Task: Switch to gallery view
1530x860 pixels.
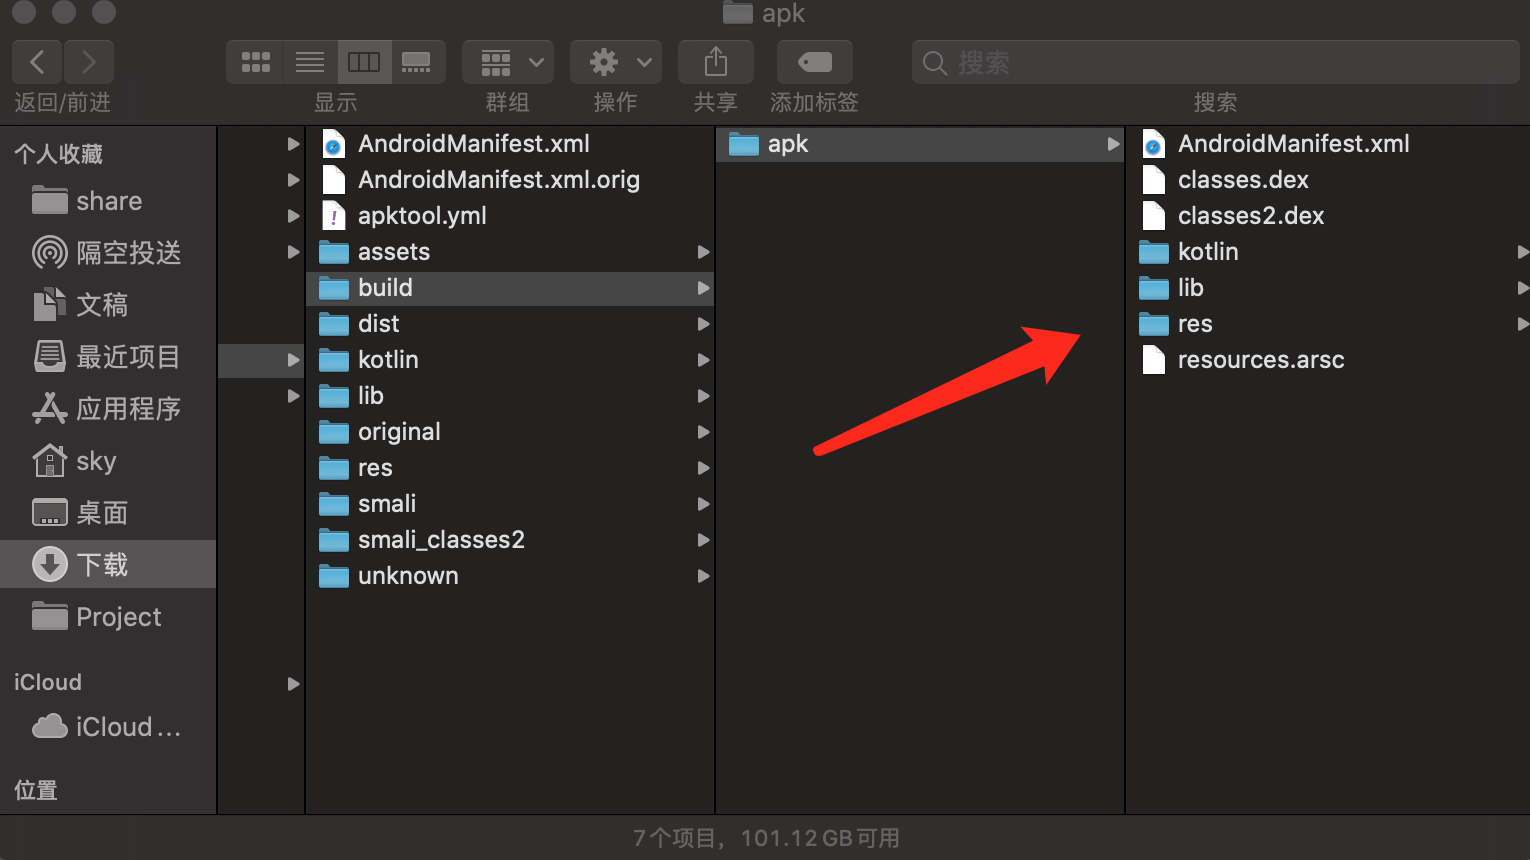Action: coord(418,62)
